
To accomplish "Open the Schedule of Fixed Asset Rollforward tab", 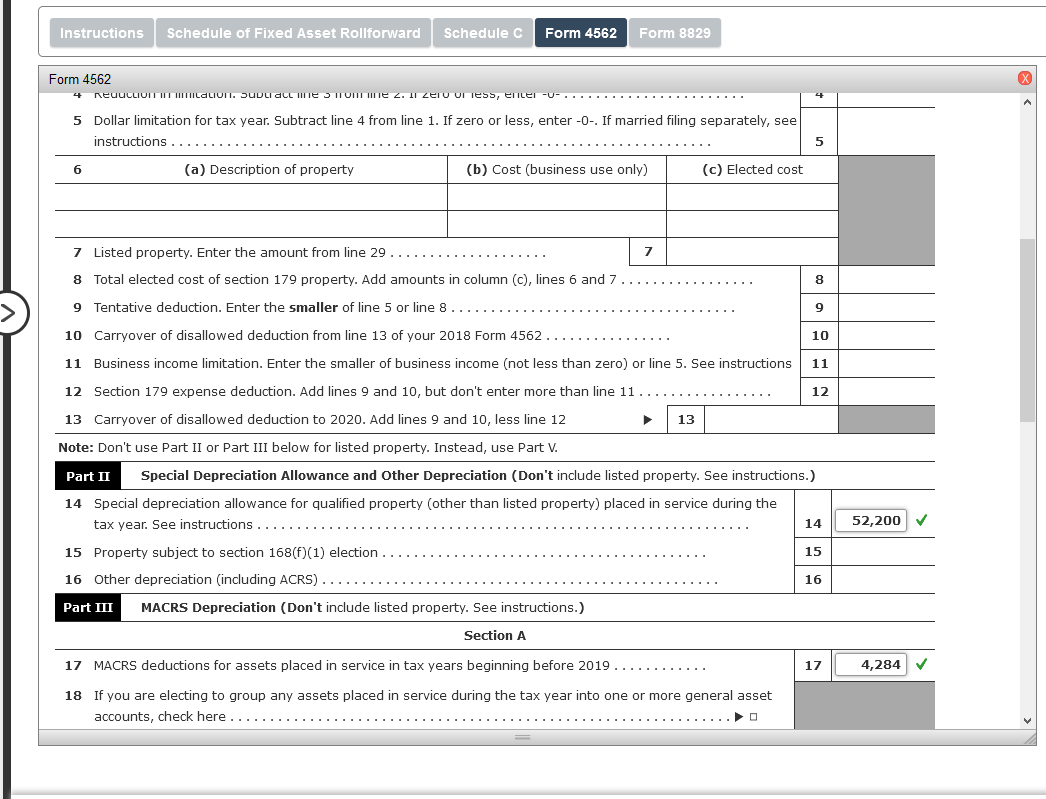I will click(x=293, y=32).
